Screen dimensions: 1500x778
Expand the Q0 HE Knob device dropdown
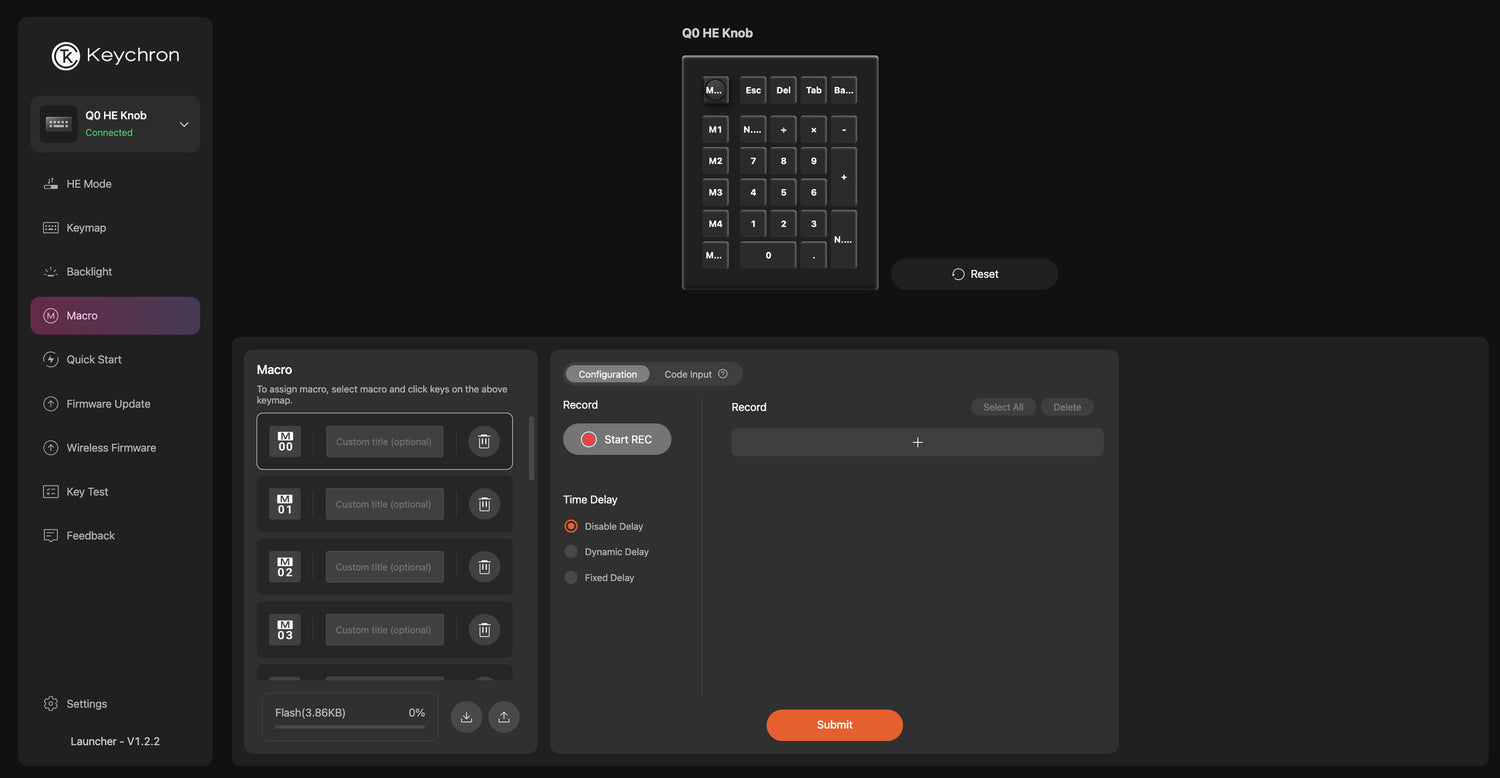pos(184,124)
